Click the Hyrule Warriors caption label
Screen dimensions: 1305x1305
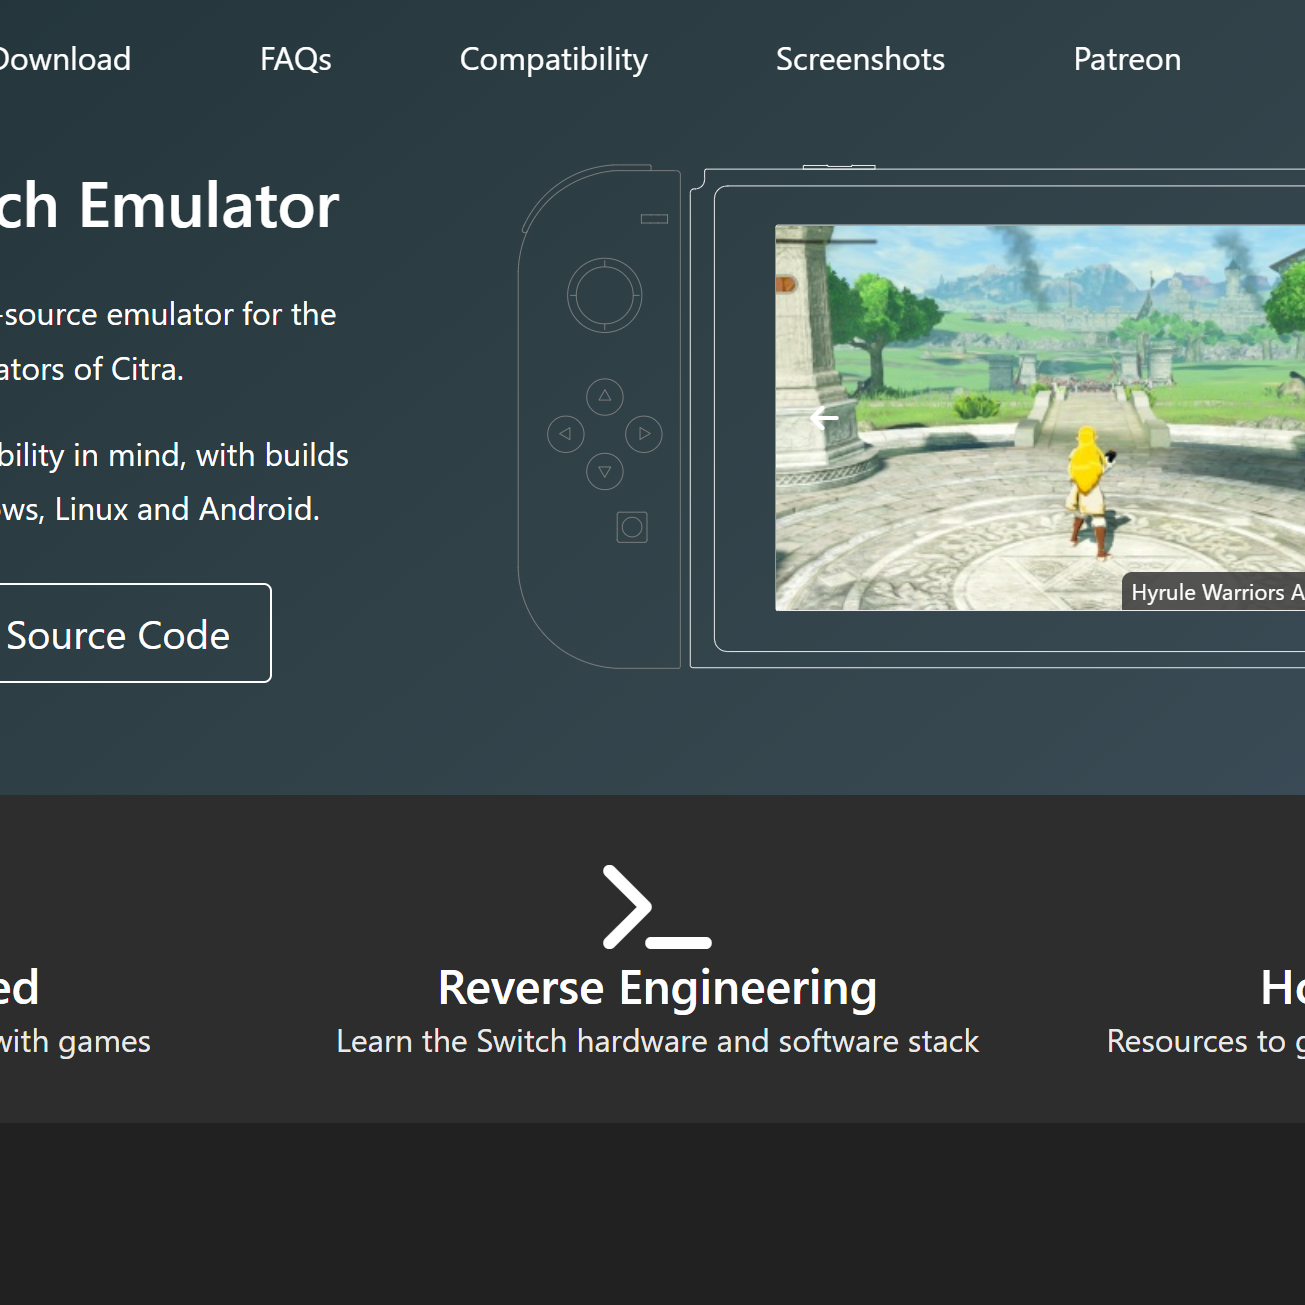coord(1214,592)
